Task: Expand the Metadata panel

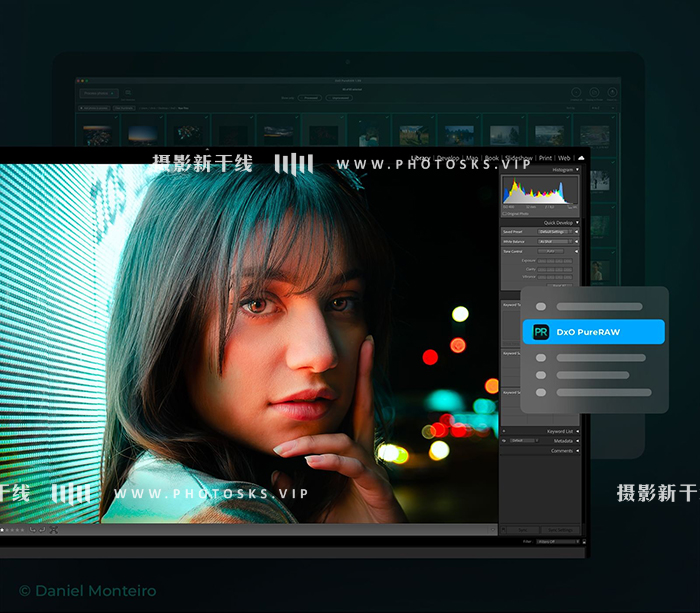Action: coord(577,441)
